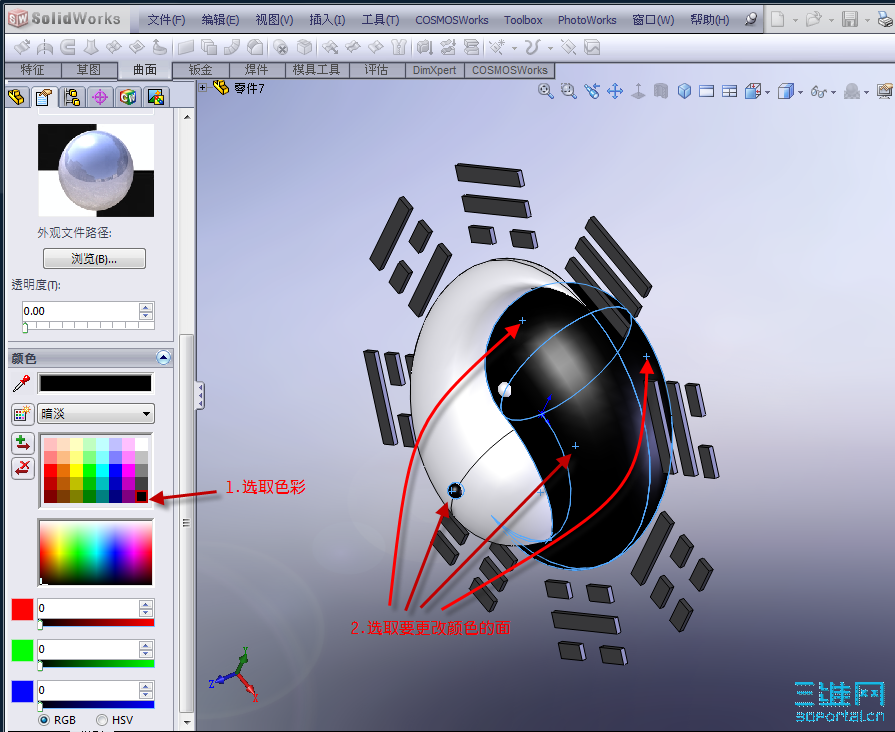Click the Curves tool icon
The image size is (895, 732).
532,47
